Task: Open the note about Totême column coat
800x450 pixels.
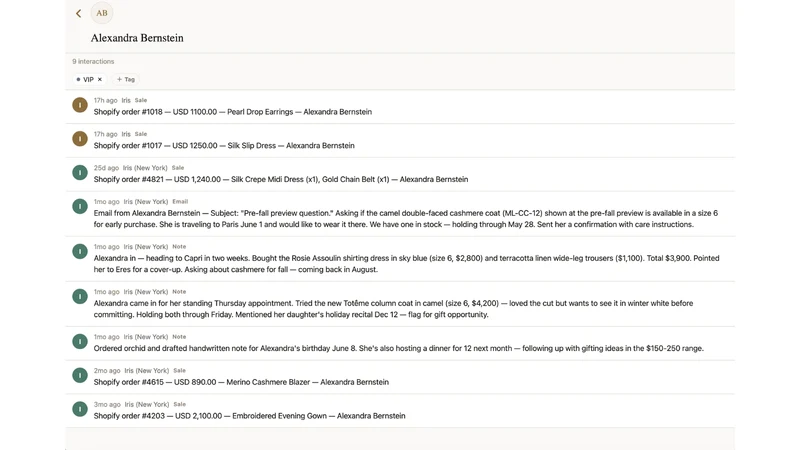Action: (x=400, y=303)
